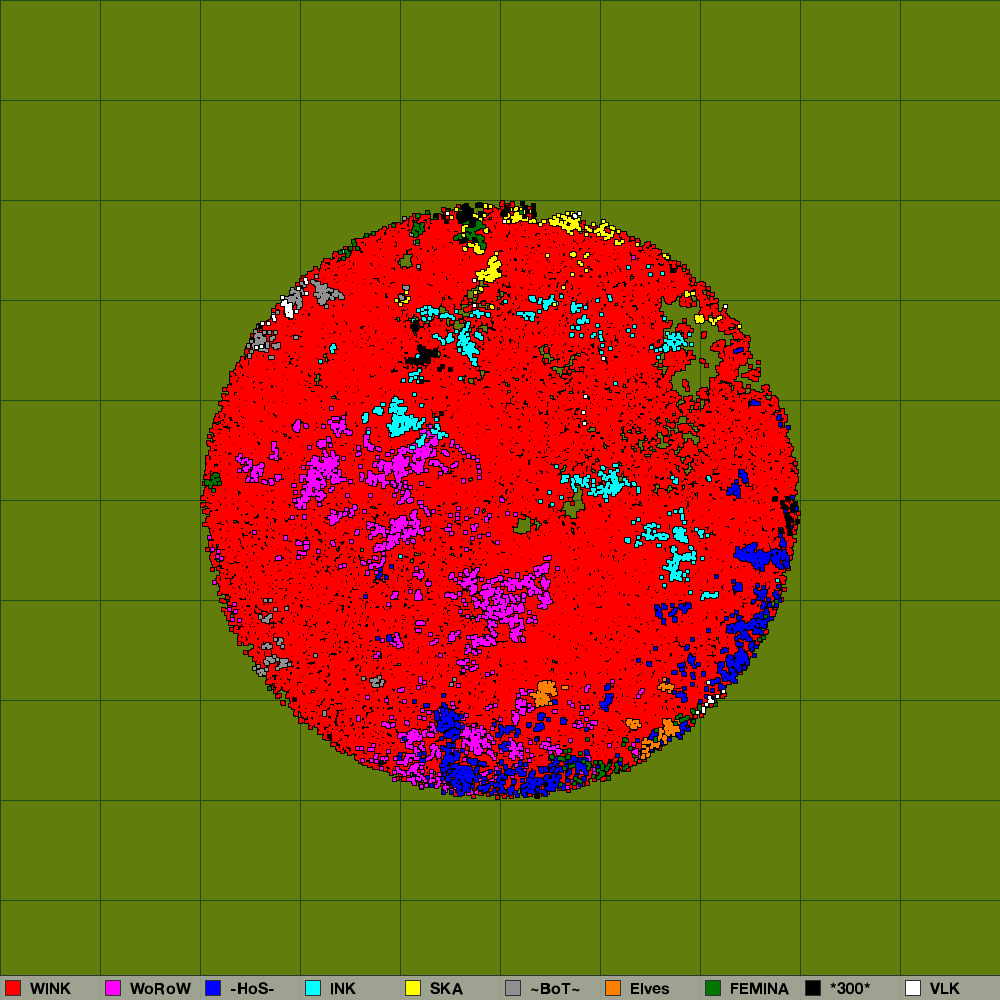This screenshot has height=1000, width=1000.
Task: Click the INK legend label
Action: (x=343, y=988)
